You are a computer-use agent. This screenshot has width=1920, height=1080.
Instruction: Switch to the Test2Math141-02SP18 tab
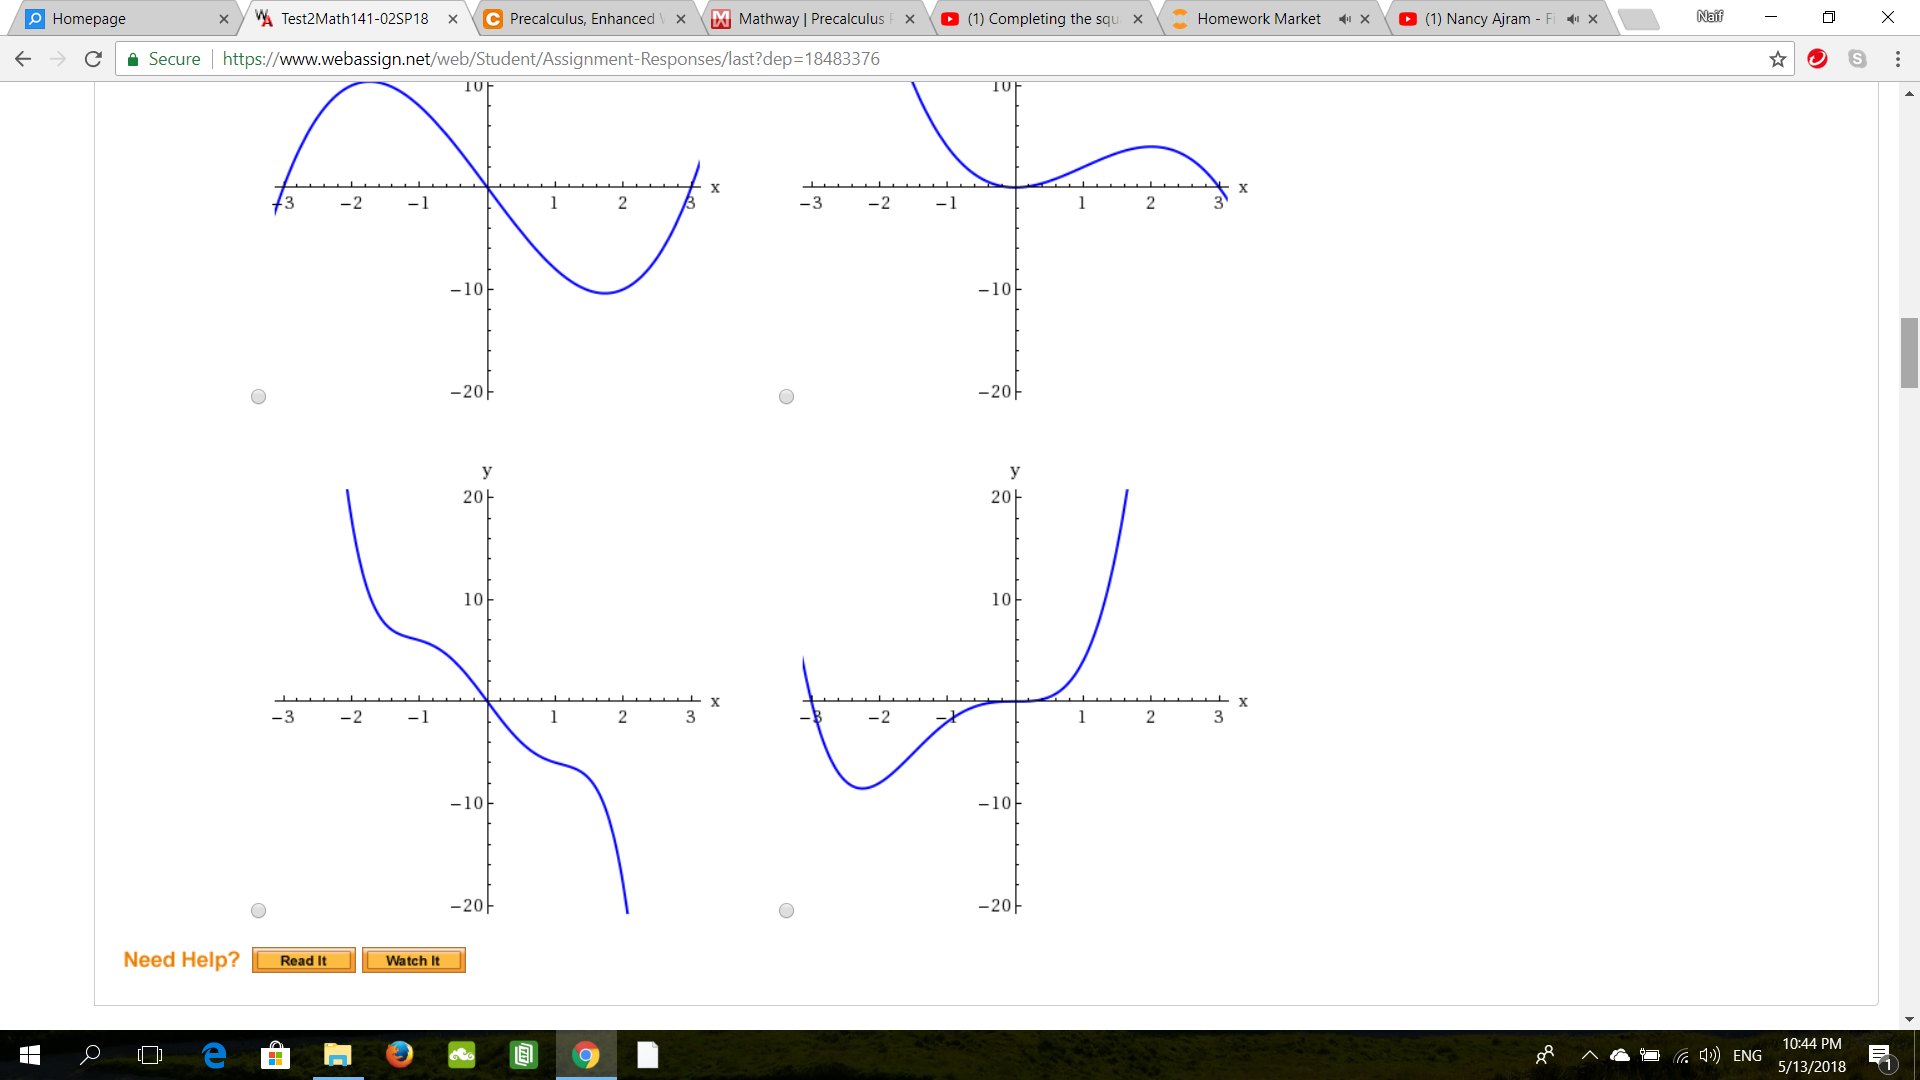(353, 18)
